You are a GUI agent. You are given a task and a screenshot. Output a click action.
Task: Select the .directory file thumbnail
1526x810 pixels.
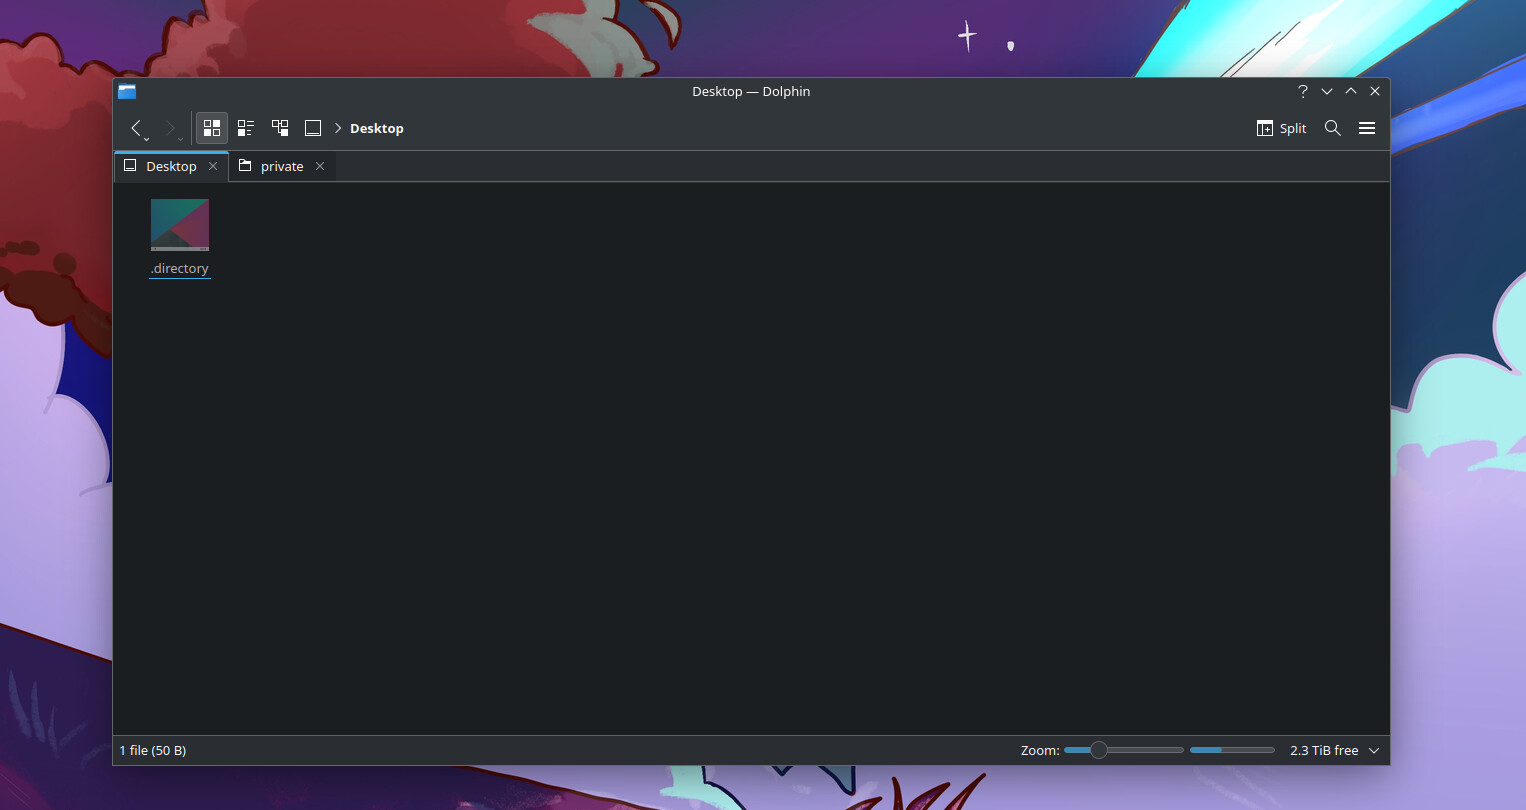180,225
